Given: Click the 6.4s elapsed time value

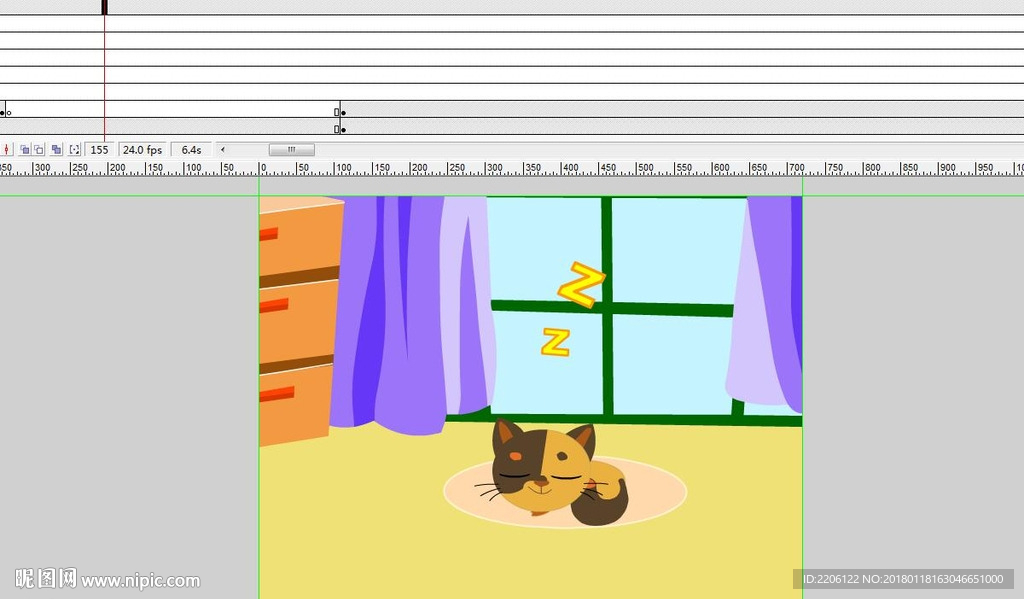Looking at the screenshot, I should click(191, 150).
